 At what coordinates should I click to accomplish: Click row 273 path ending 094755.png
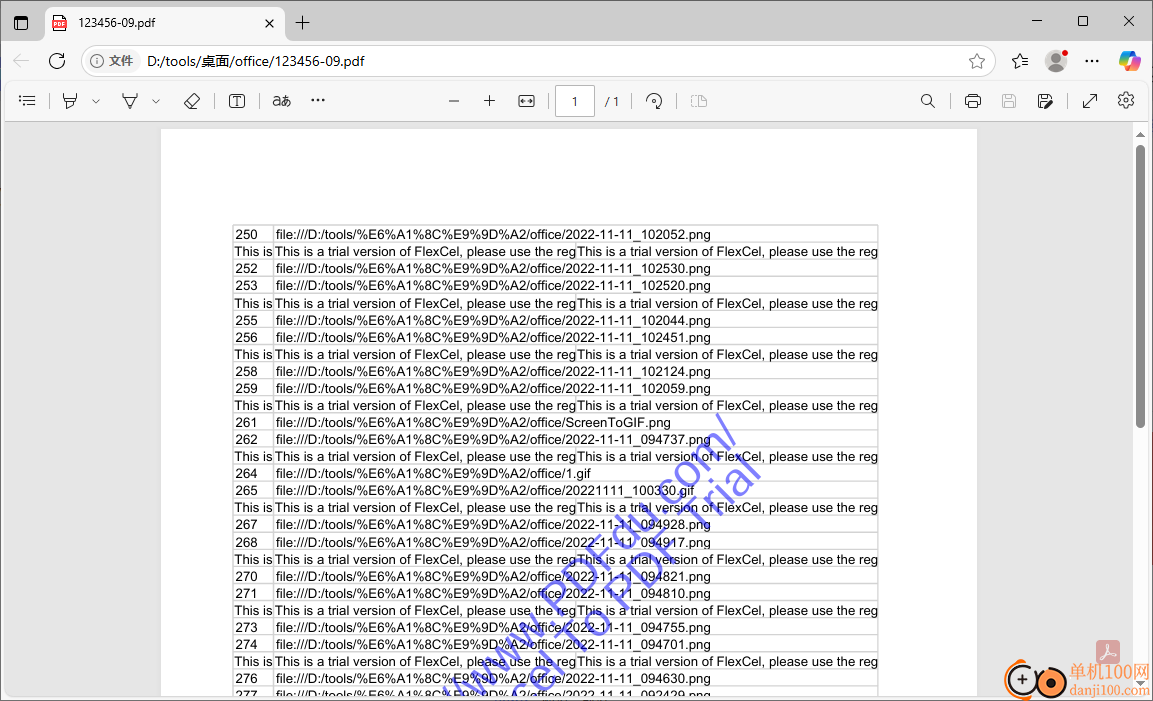click(493, 627)
